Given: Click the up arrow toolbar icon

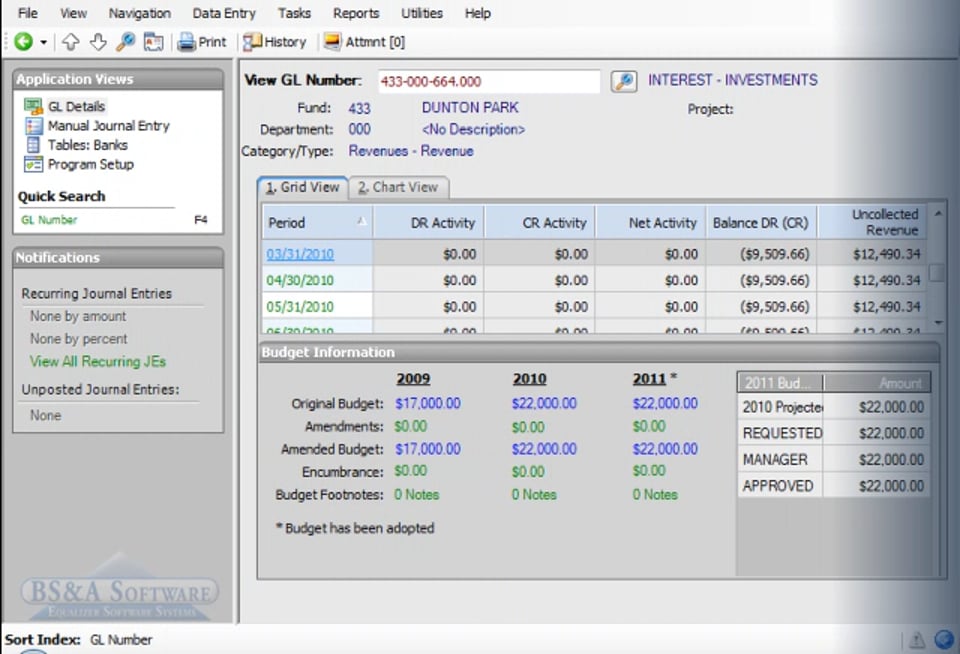Looking at the screenshot, I should pyautogui.click(x=71, y=42).
